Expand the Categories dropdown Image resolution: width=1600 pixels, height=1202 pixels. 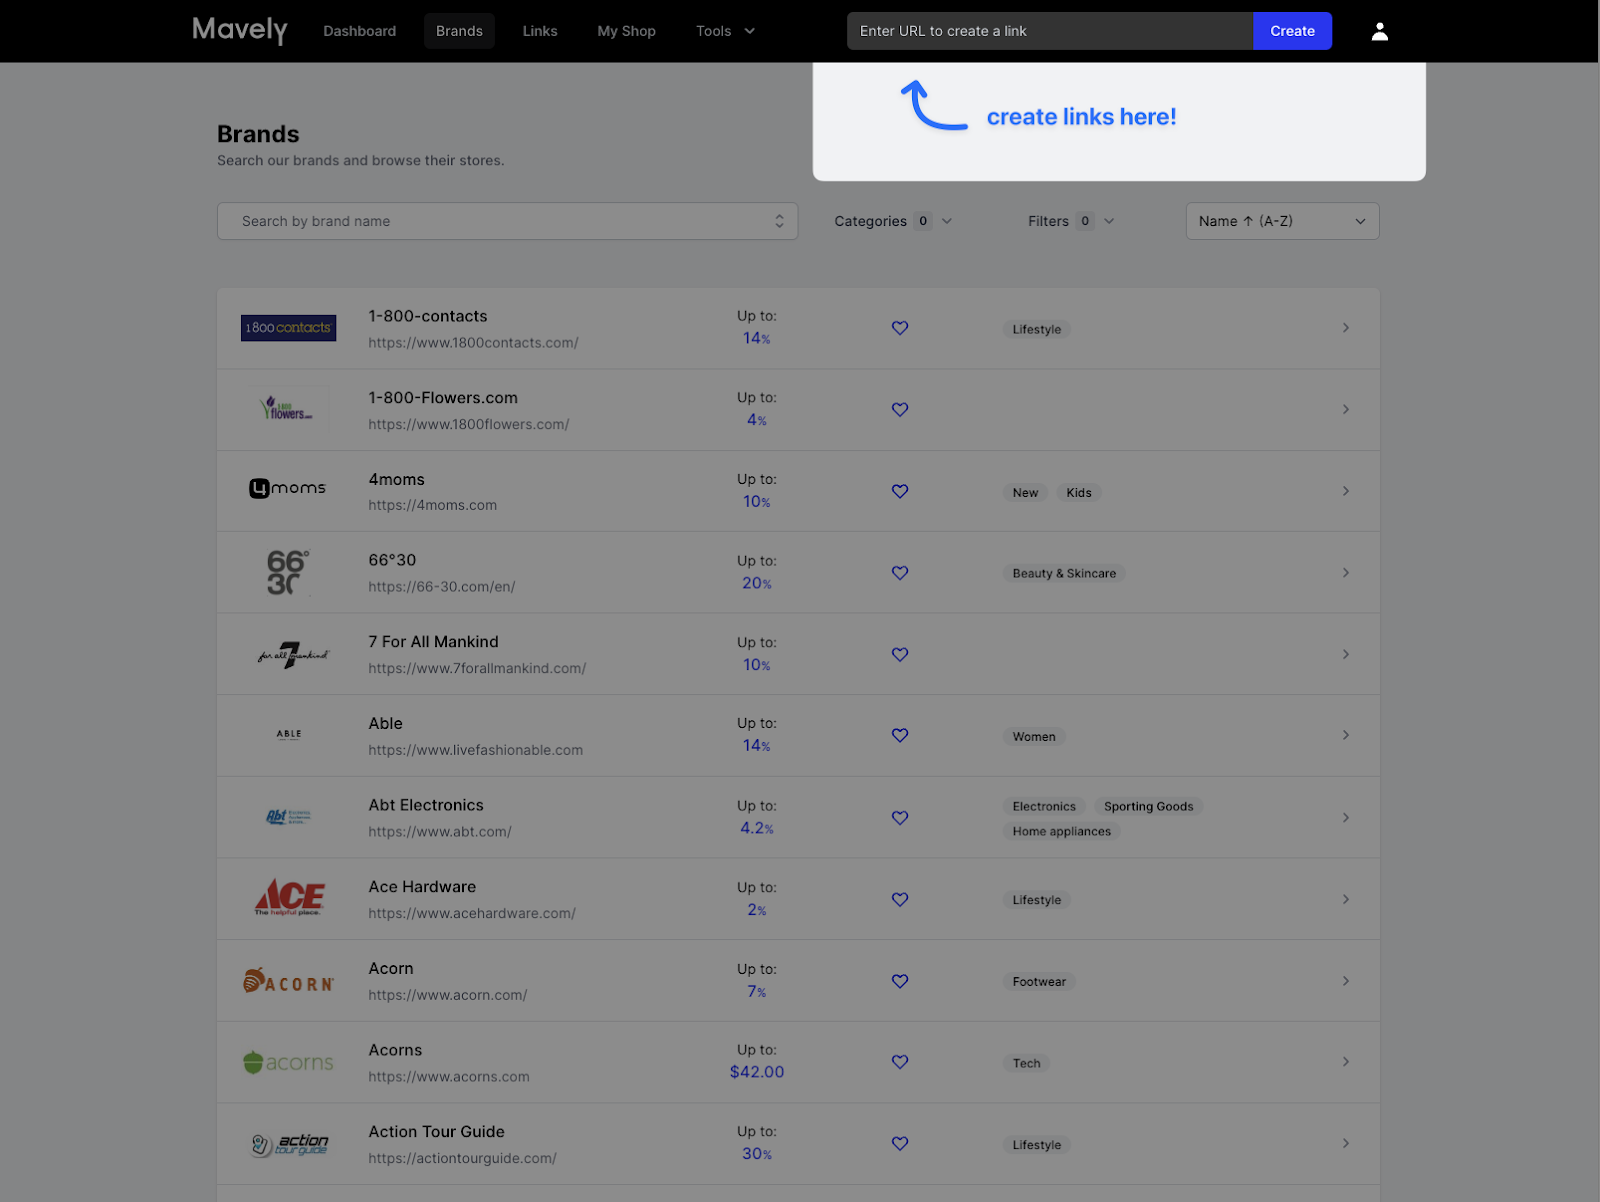coord(892,221)
